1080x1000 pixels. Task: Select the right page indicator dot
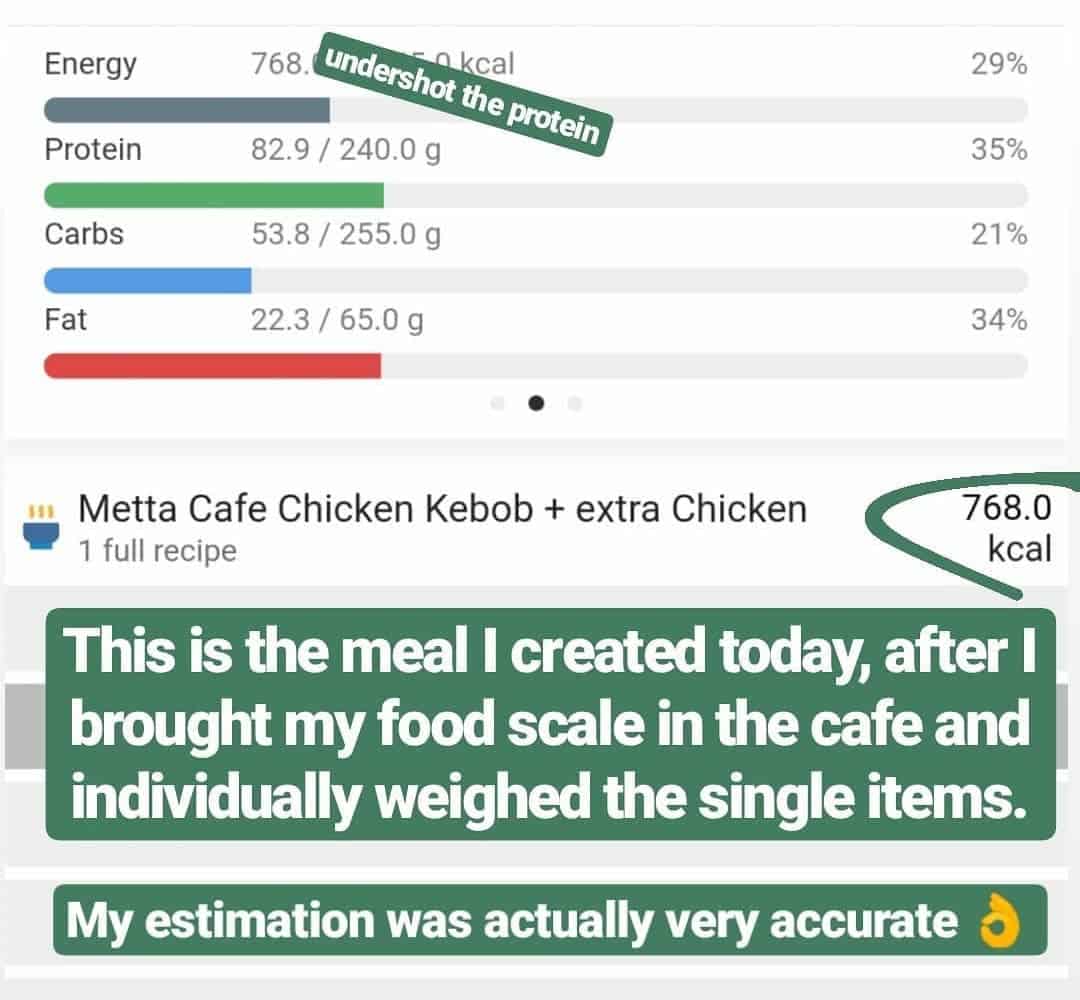(575, 404)
